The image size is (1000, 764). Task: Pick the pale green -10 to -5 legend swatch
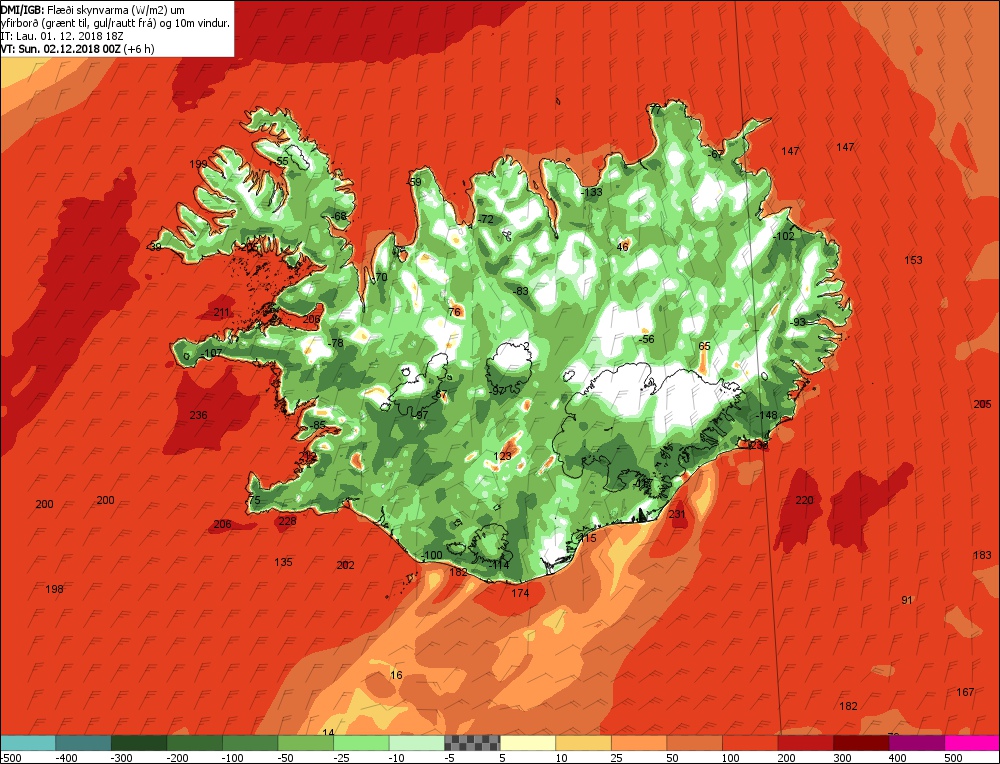(x=417, y=743)
